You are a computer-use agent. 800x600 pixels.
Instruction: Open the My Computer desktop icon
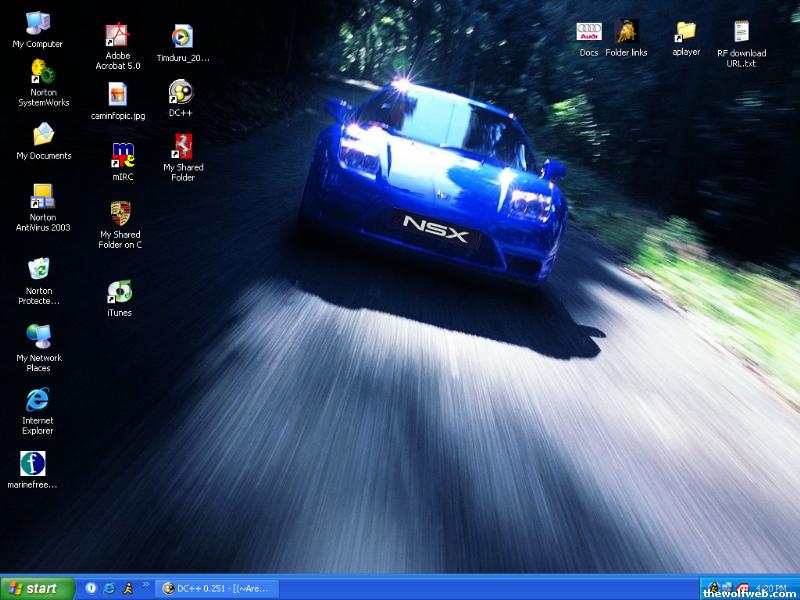coord(37,24)
